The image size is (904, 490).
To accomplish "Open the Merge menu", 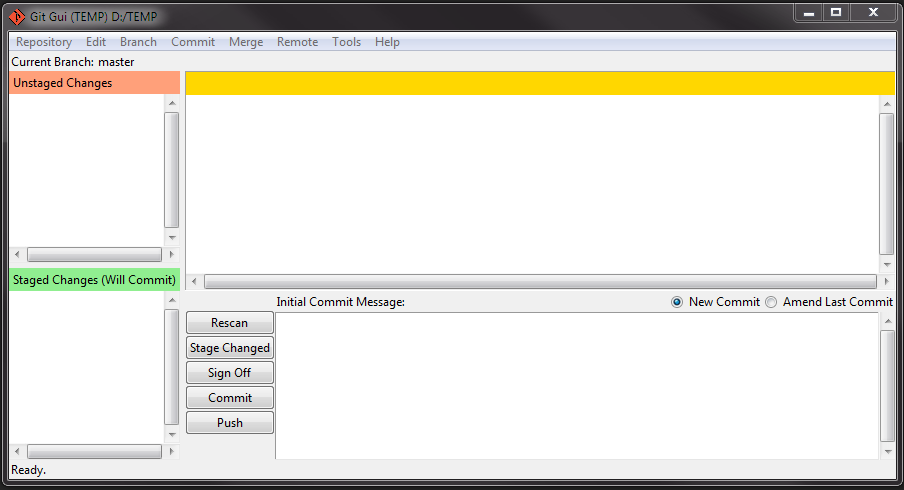I will [246, 42].
